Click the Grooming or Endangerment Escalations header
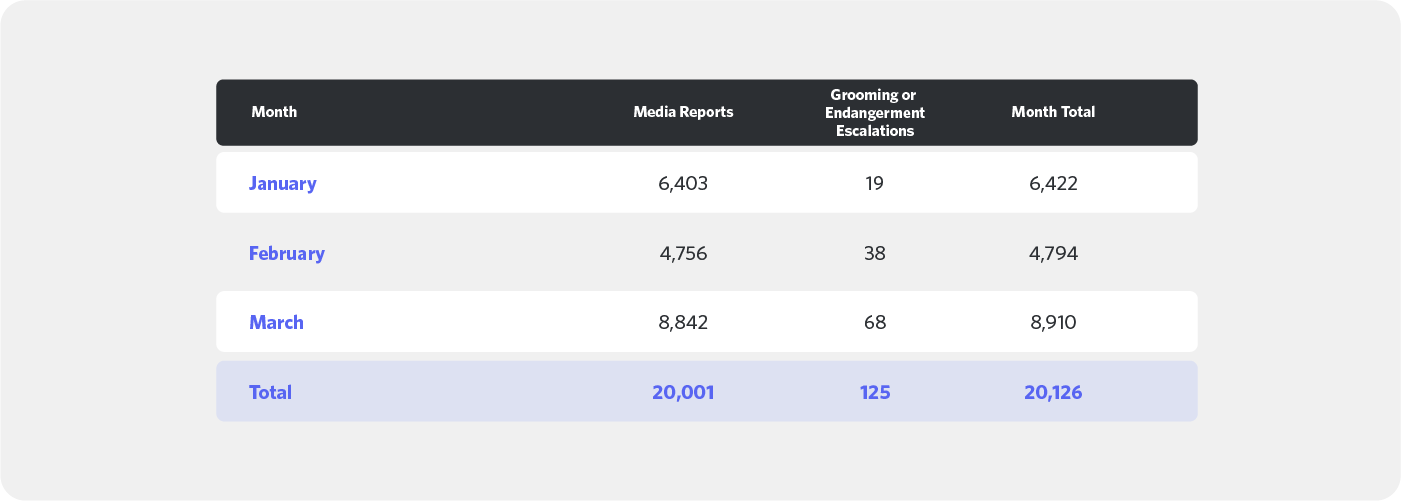This screenshot has height=501, width=1401. point(875,112)
